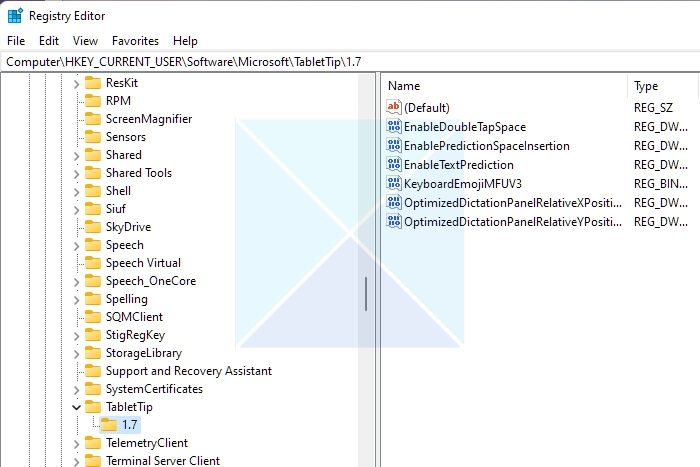
Task: Select the (Default) value name
Action: point(427,108)
